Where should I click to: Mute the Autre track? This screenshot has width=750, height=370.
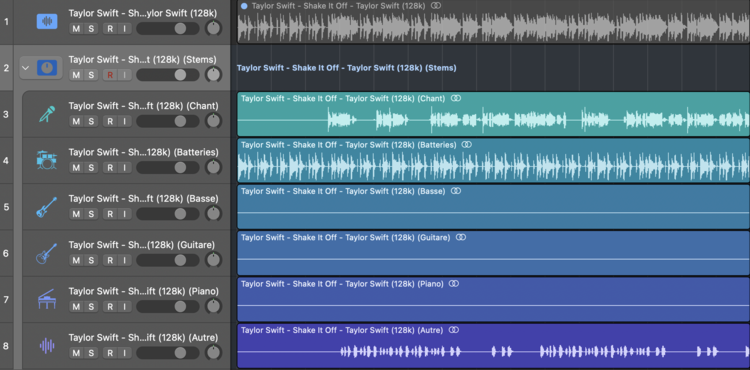coord(76,353)
